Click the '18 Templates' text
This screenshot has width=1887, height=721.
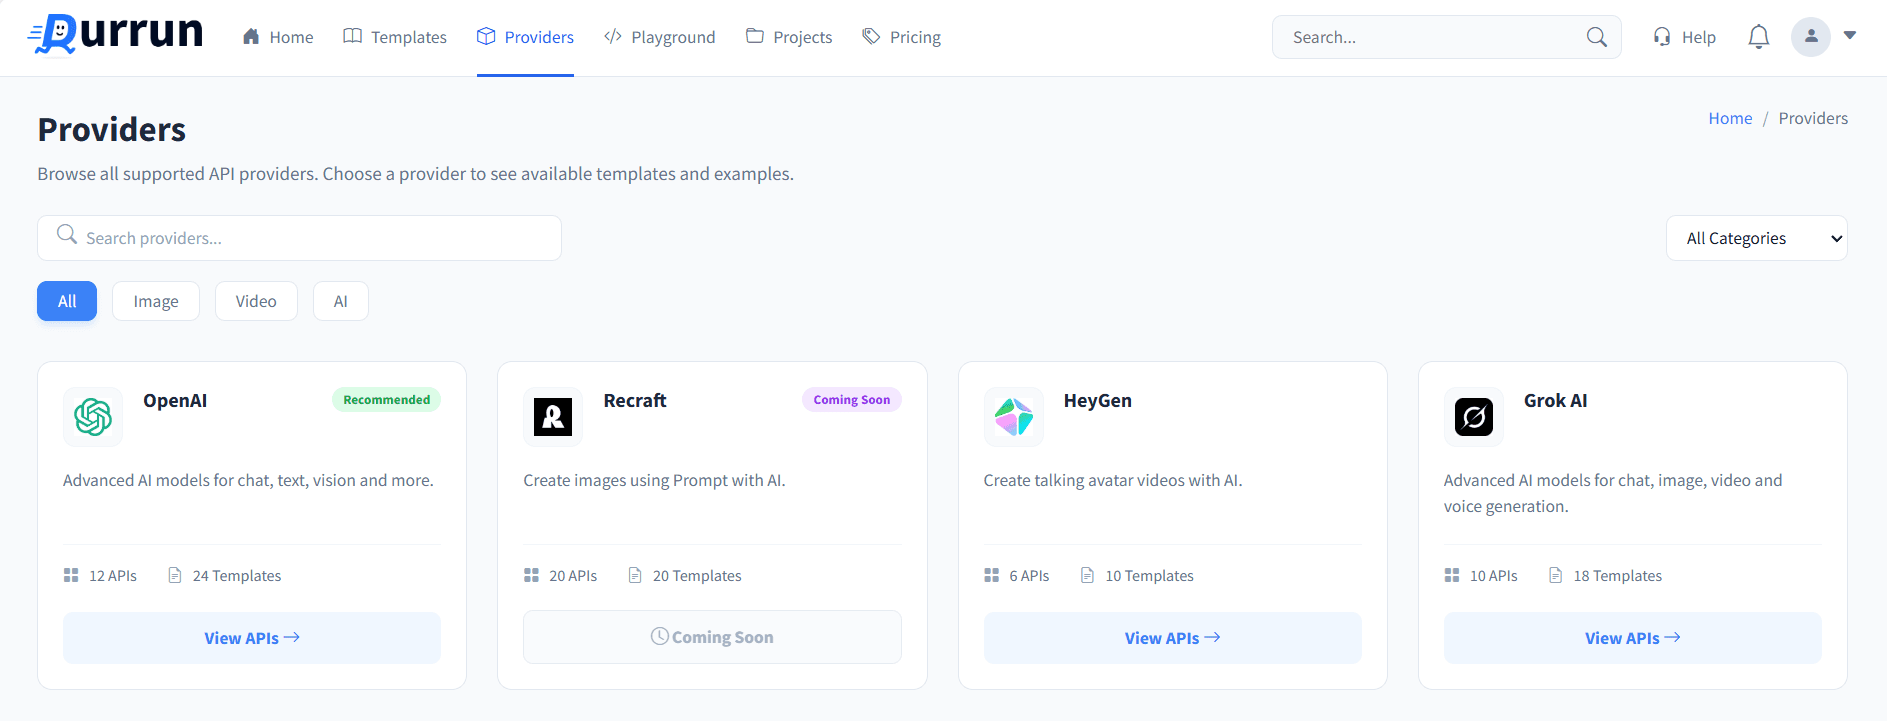(1618, 576)
